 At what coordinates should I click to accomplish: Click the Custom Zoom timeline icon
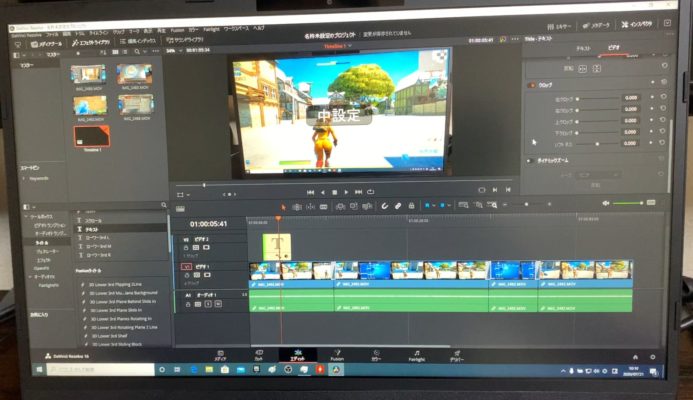(492, 205)
